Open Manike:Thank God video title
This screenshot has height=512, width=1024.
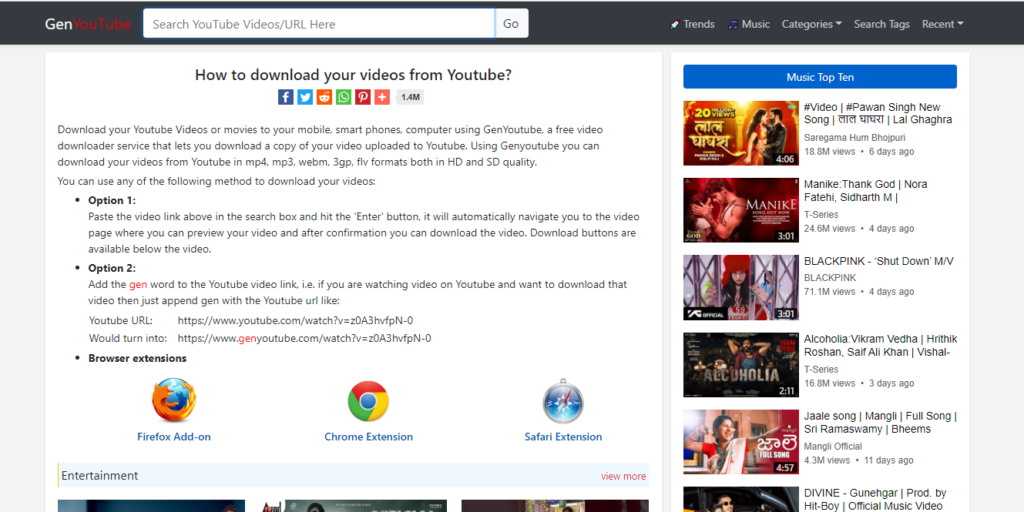[865, 191]
